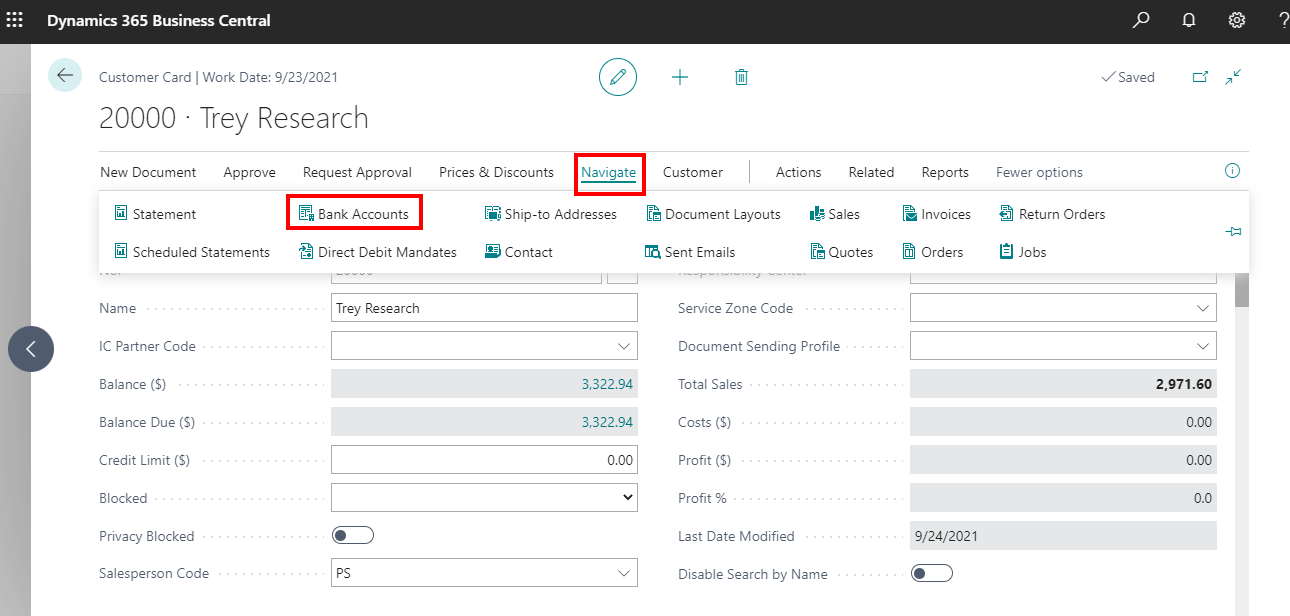Go back with the arrow button
The height and width of the screenshot is (616, 1290).
tap(65, 75)
